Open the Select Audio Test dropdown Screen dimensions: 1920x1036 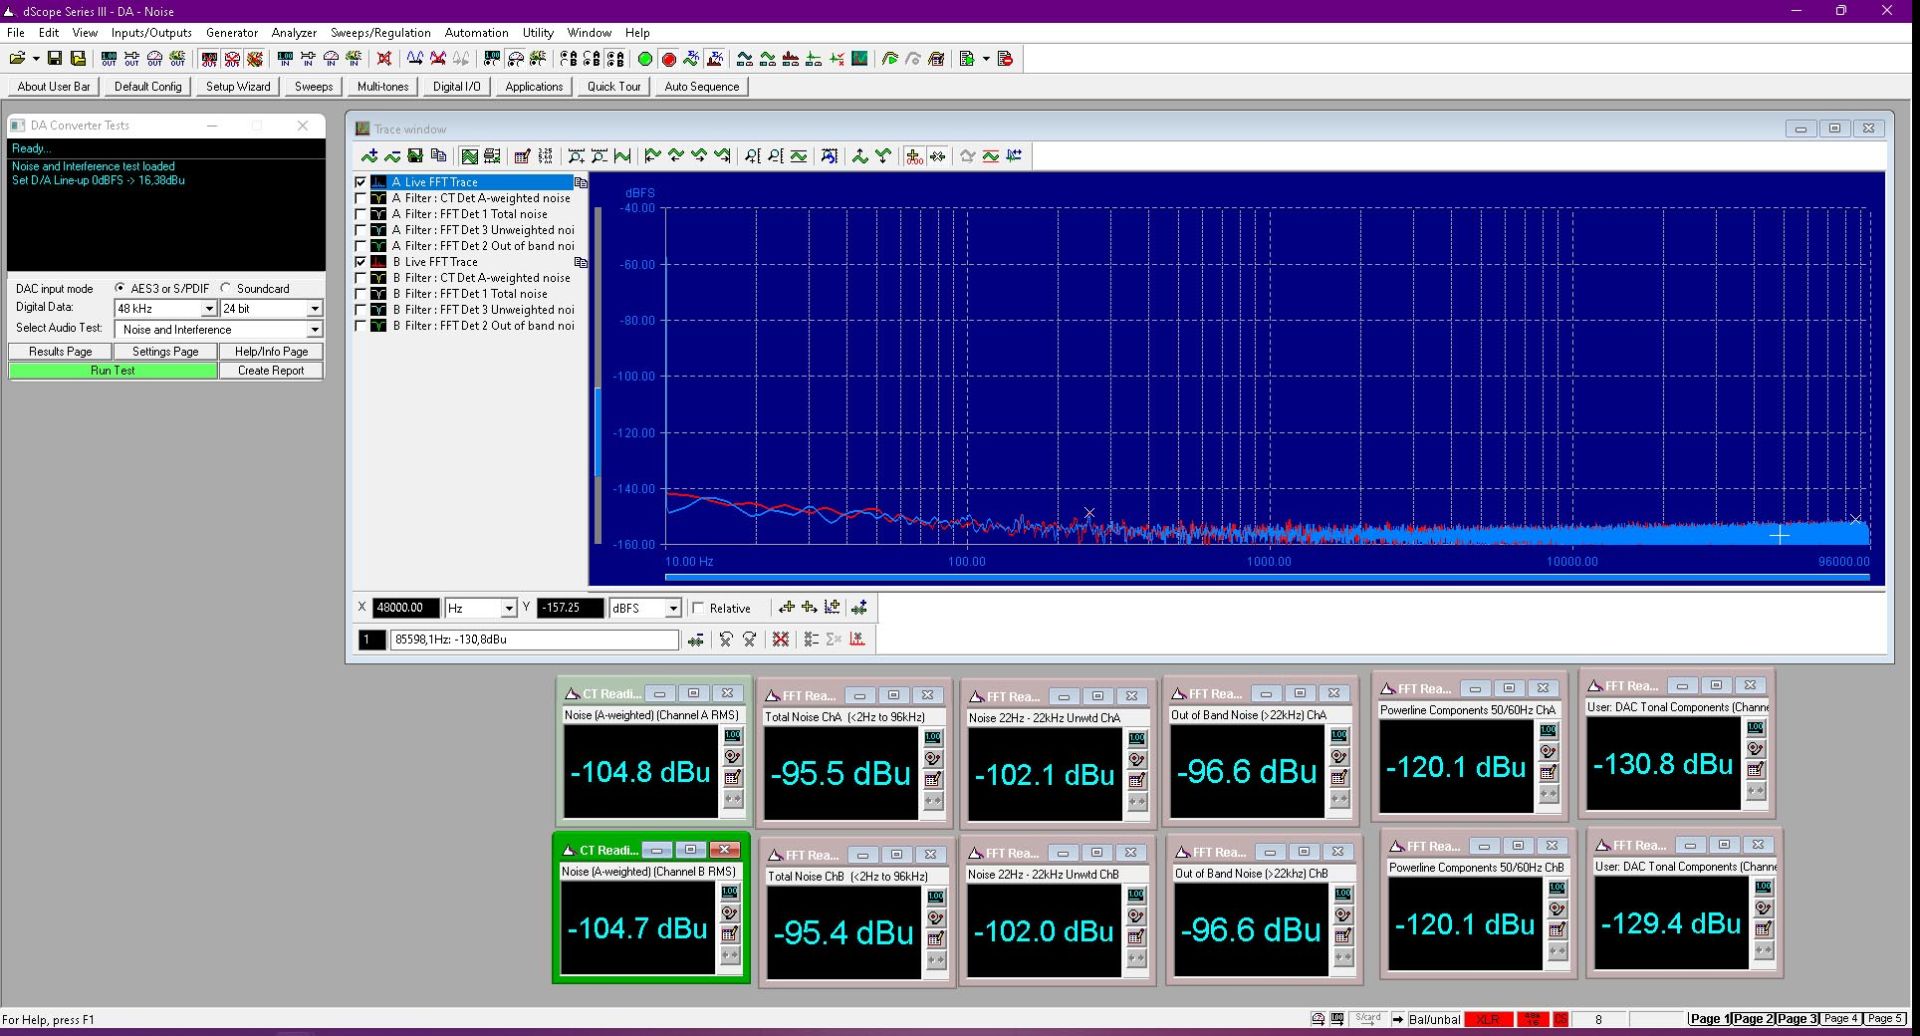(314, 330)
